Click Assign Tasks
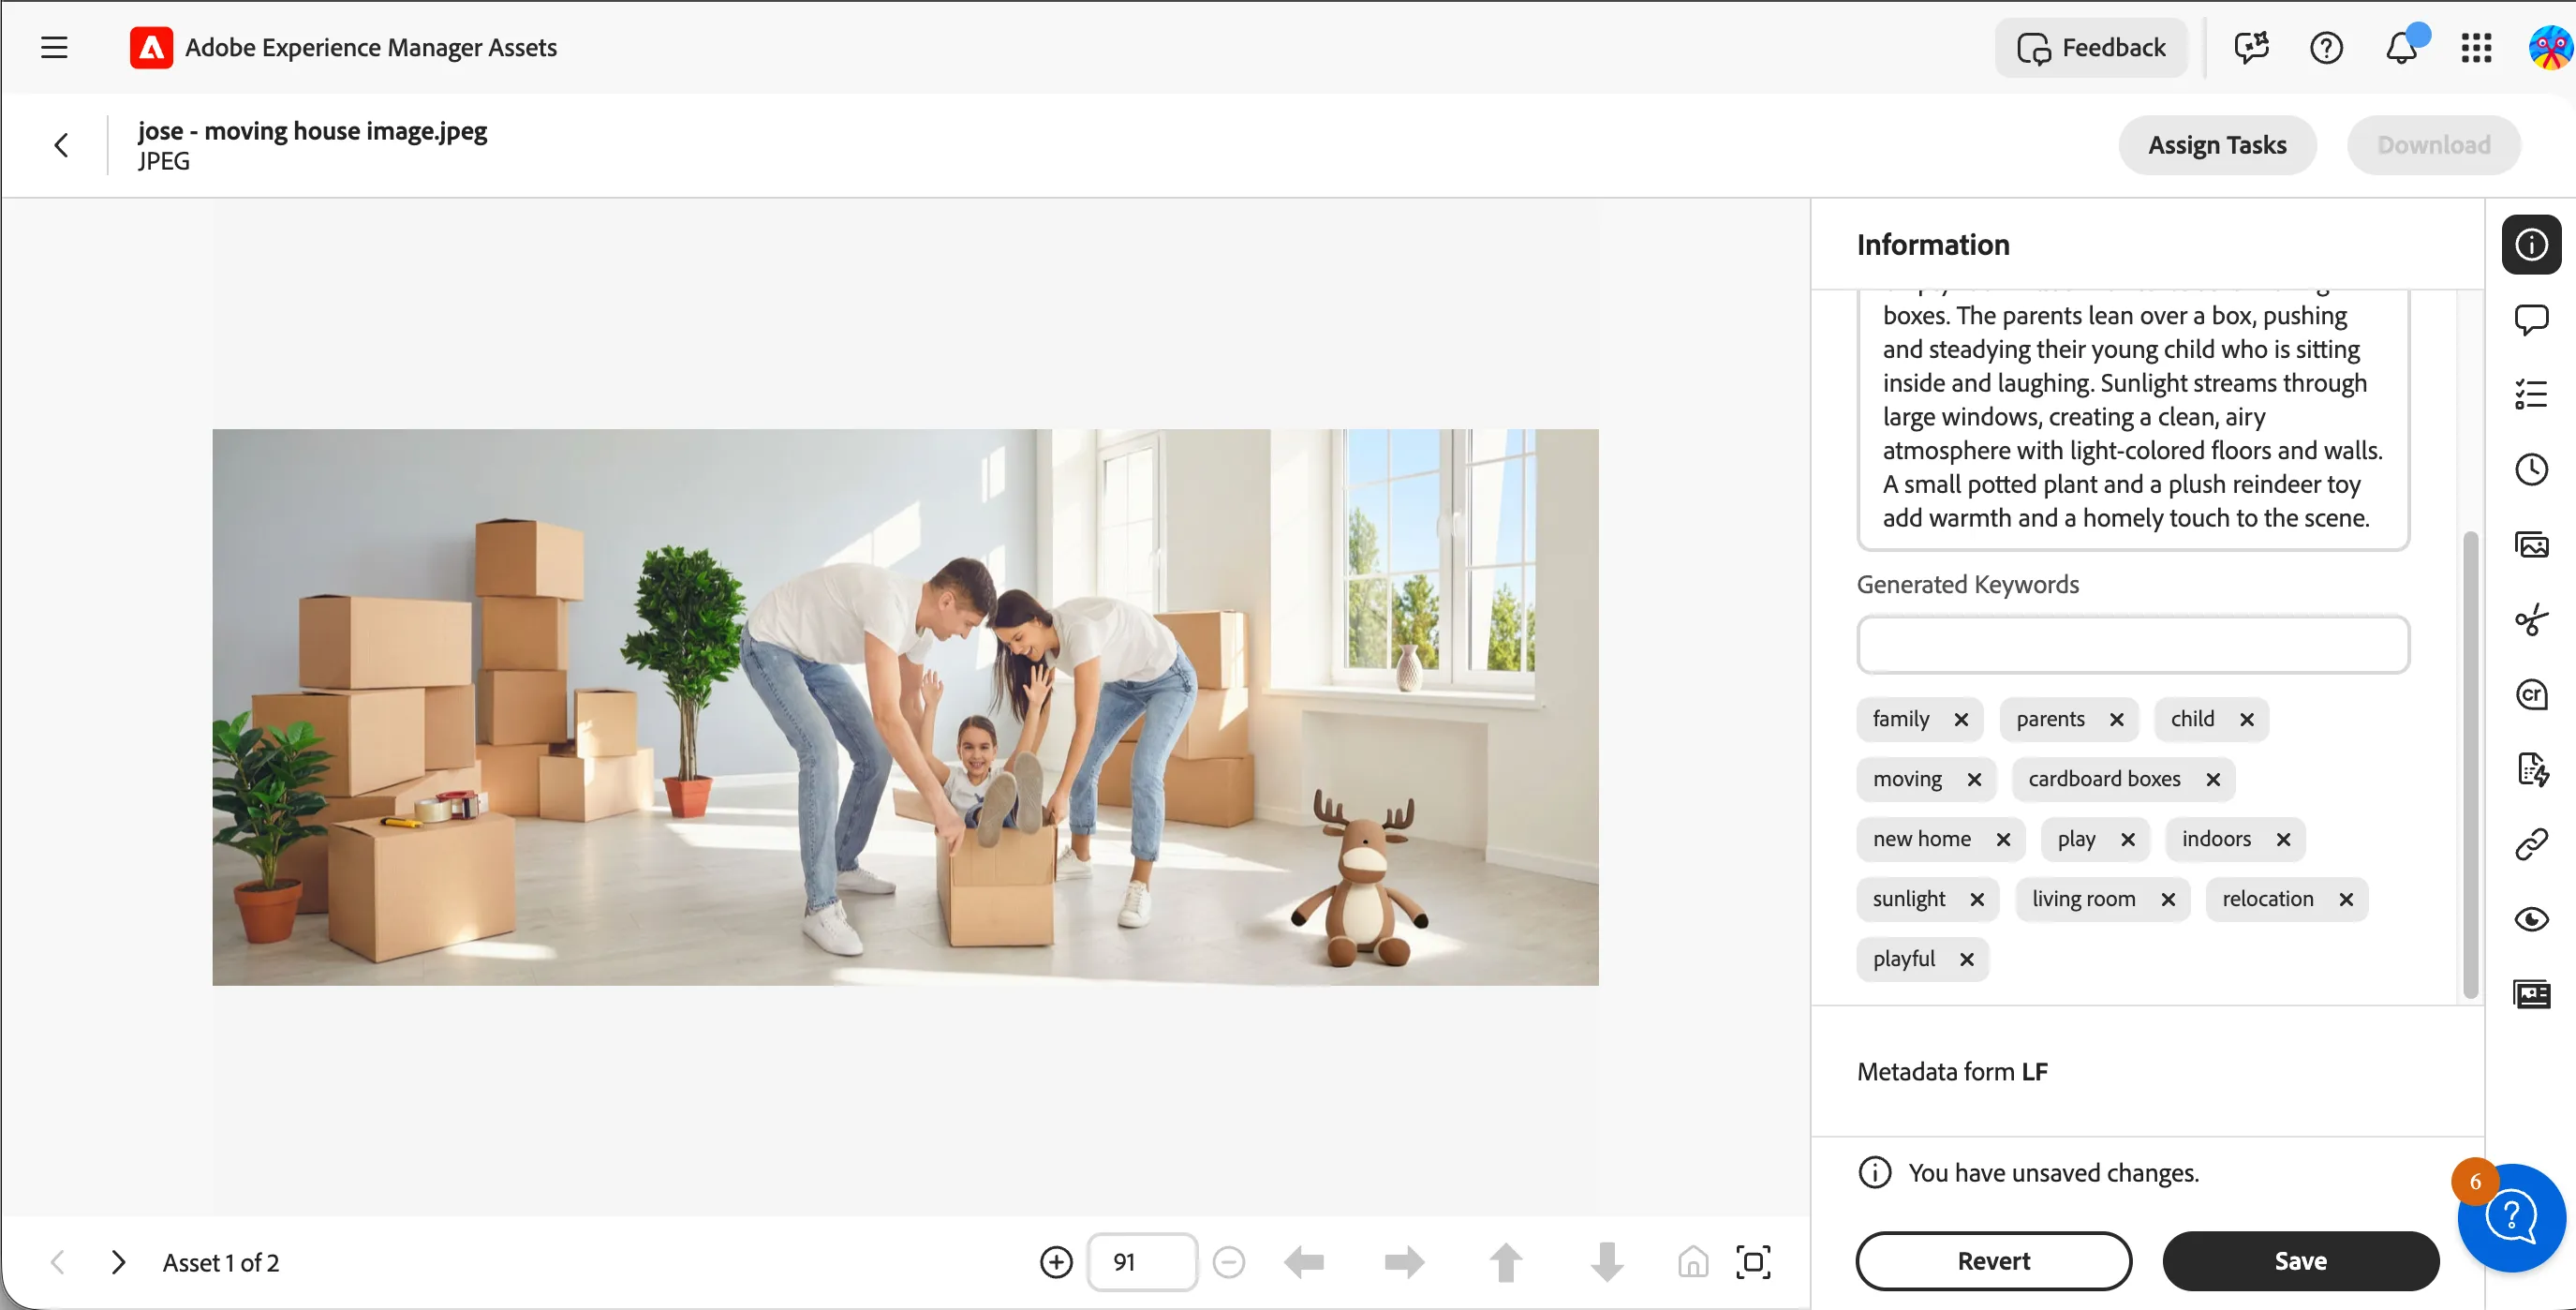The height and width of the screenshot is (1310, 2576). tap(2217, 145)
